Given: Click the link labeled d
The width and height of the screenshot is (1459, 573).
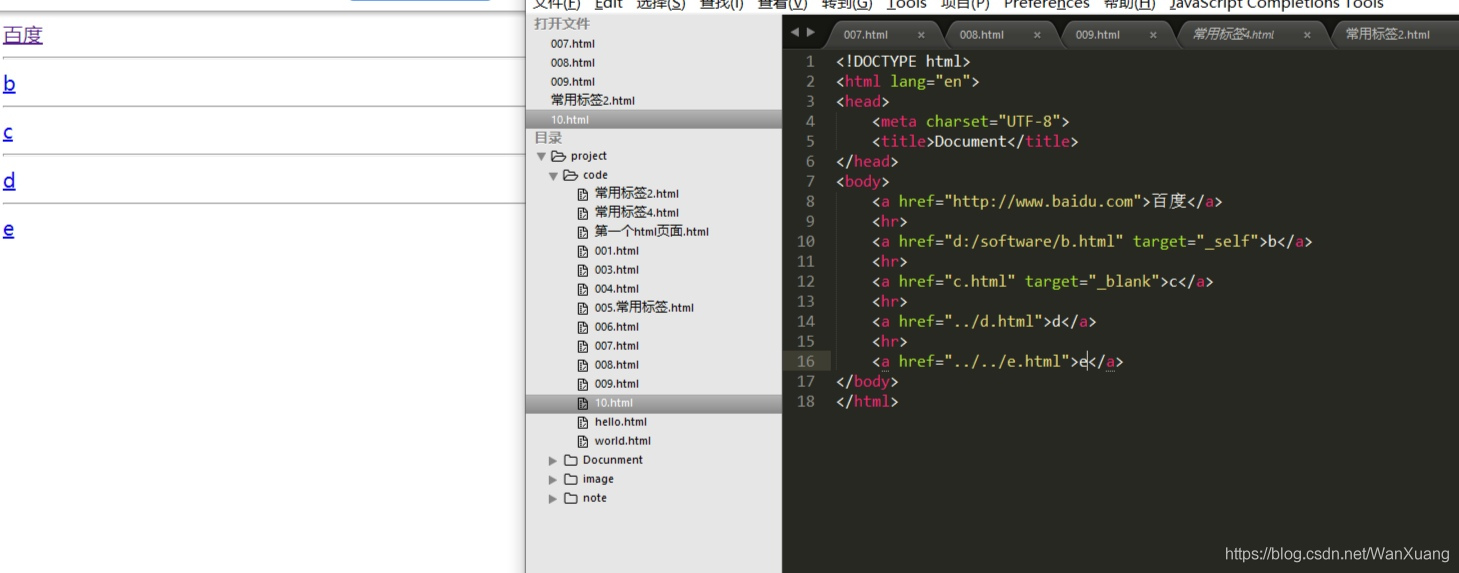Looking at the screenshot, I should click(x=9, y=181).
